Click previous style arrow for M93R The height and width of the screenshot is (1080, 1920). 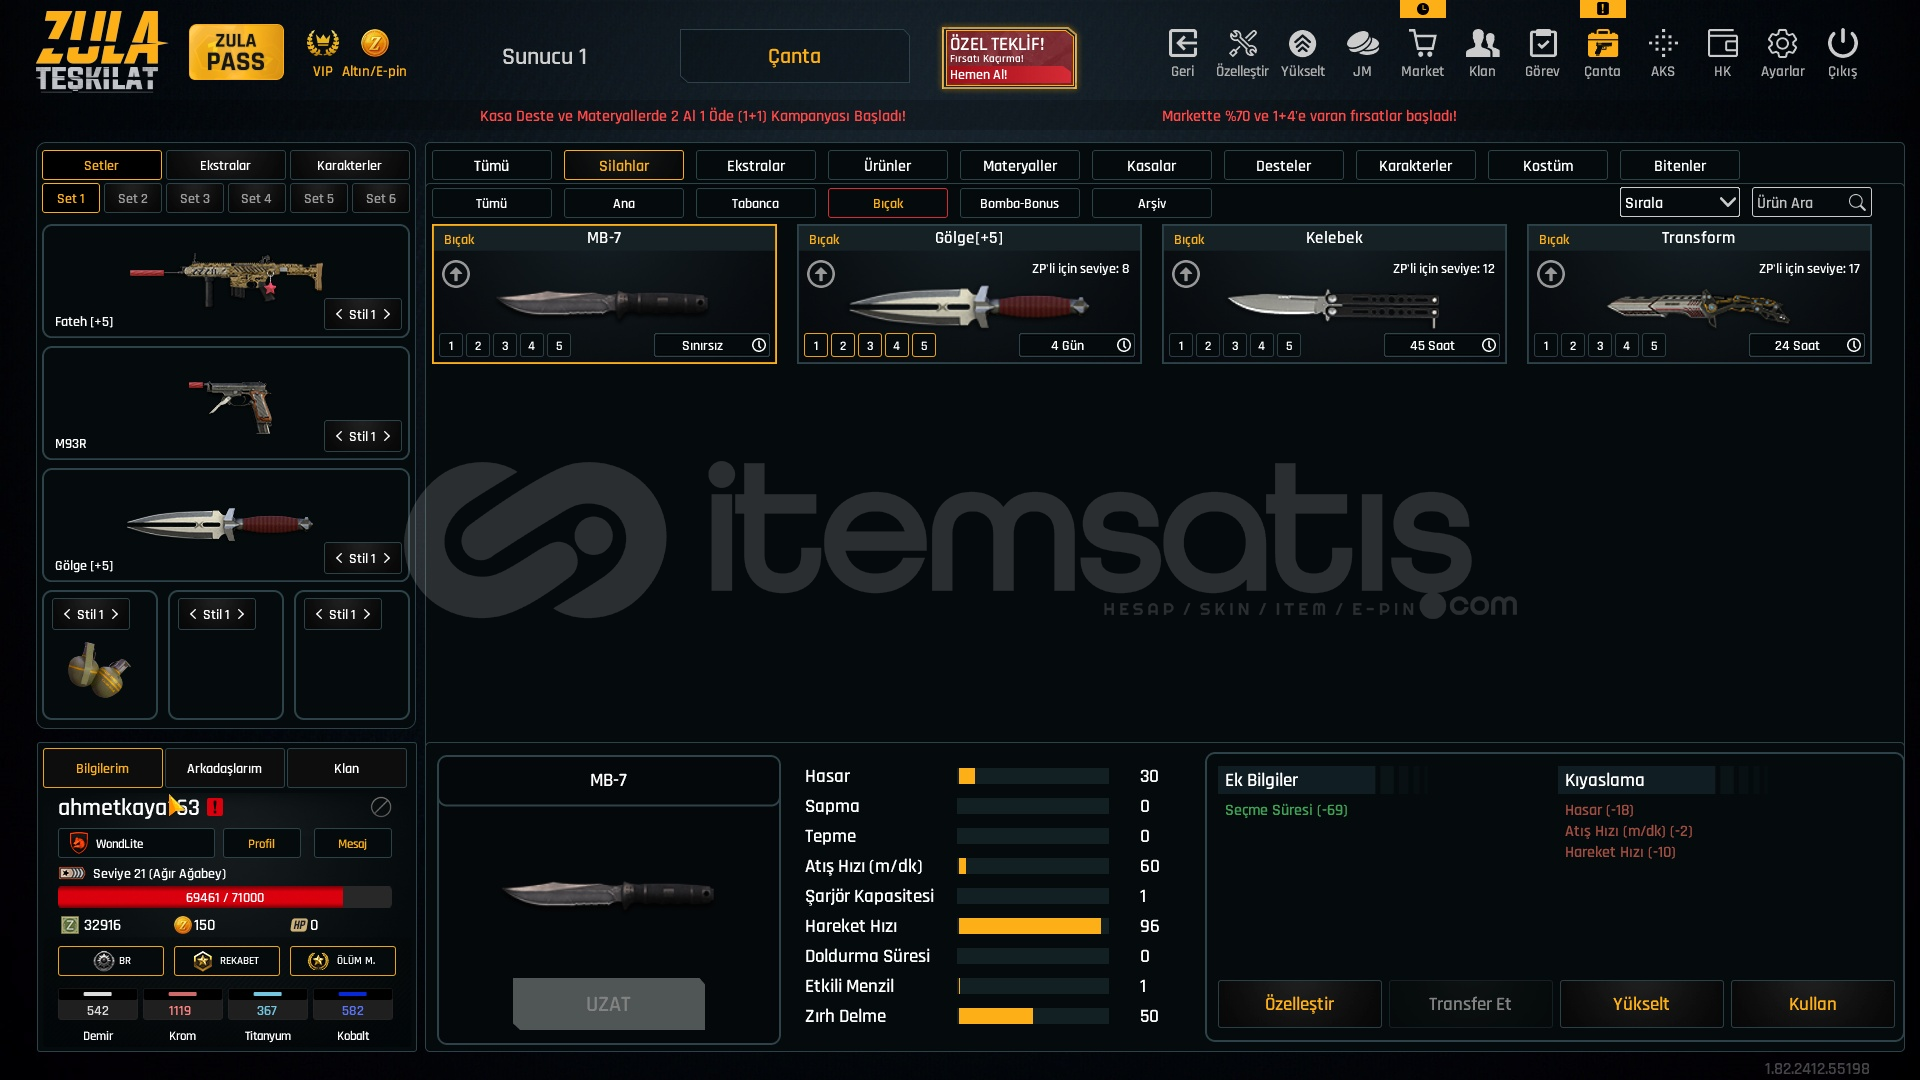point(339,436)
